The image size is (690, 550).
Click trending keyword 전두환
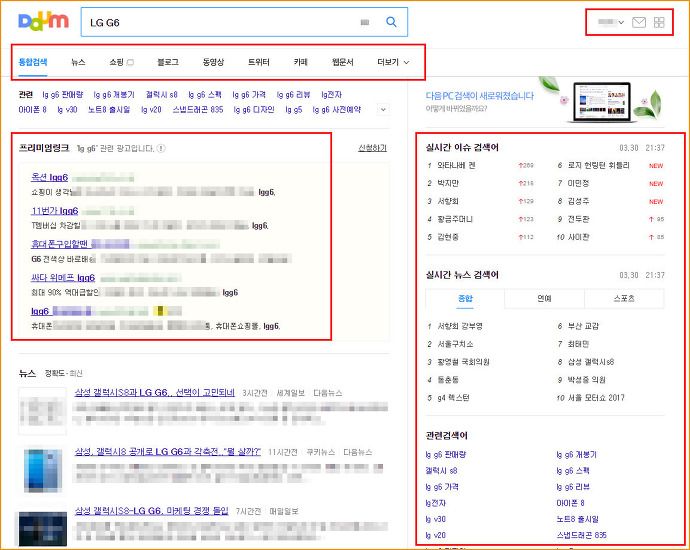click(x=578, y=219)
